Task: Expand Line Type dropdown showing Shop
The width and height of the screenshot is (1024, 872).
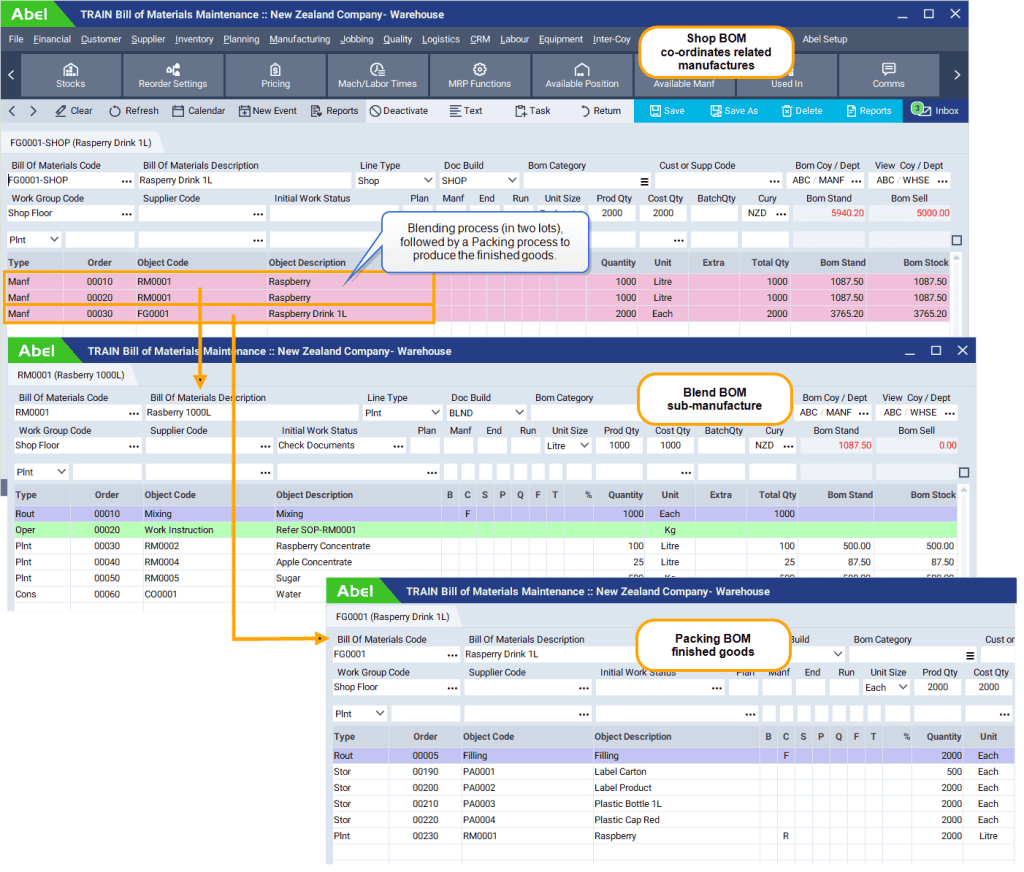Action: [427, 181]
